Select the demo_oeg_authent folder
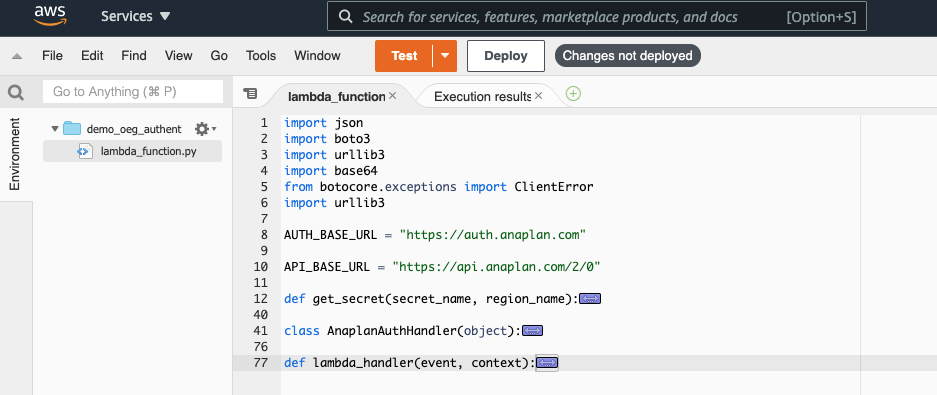The height and width of the screenshot is (395, 937). tap(134, 128)
